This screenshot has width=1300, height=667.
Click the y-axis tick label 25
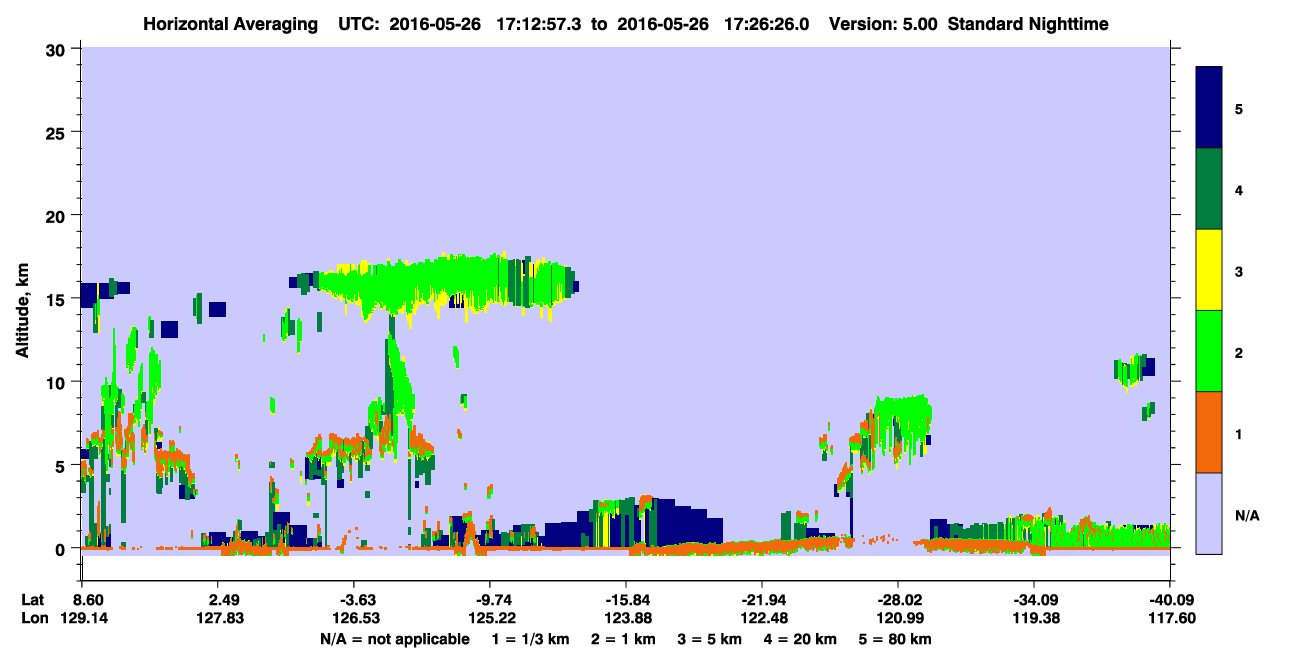[x=57, y=133]
